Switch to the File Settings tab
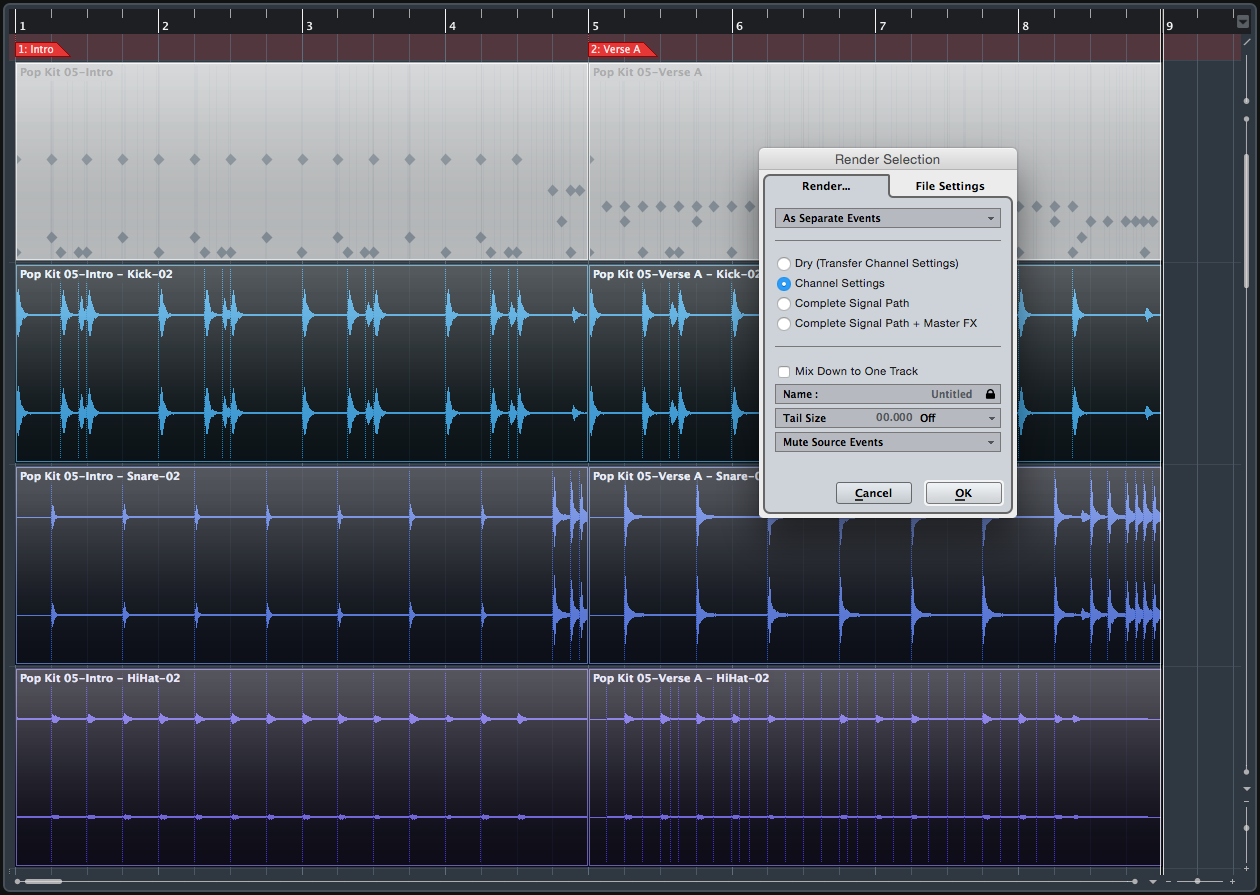The width and height of the screenshot is (1260, 895). (x=949, y=186)
